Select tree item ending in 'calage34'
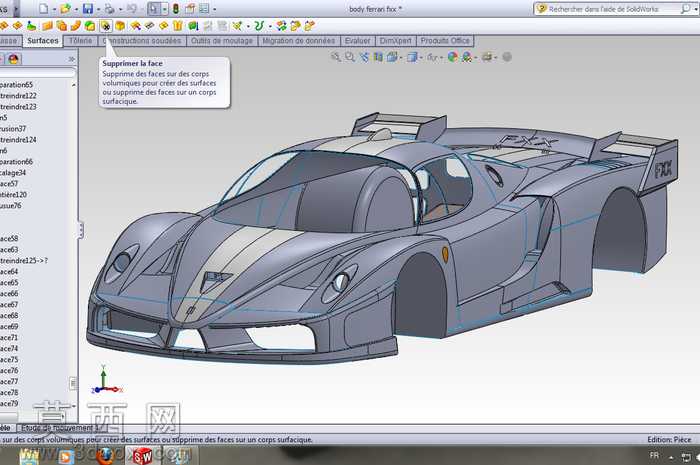 click(13, 173)
